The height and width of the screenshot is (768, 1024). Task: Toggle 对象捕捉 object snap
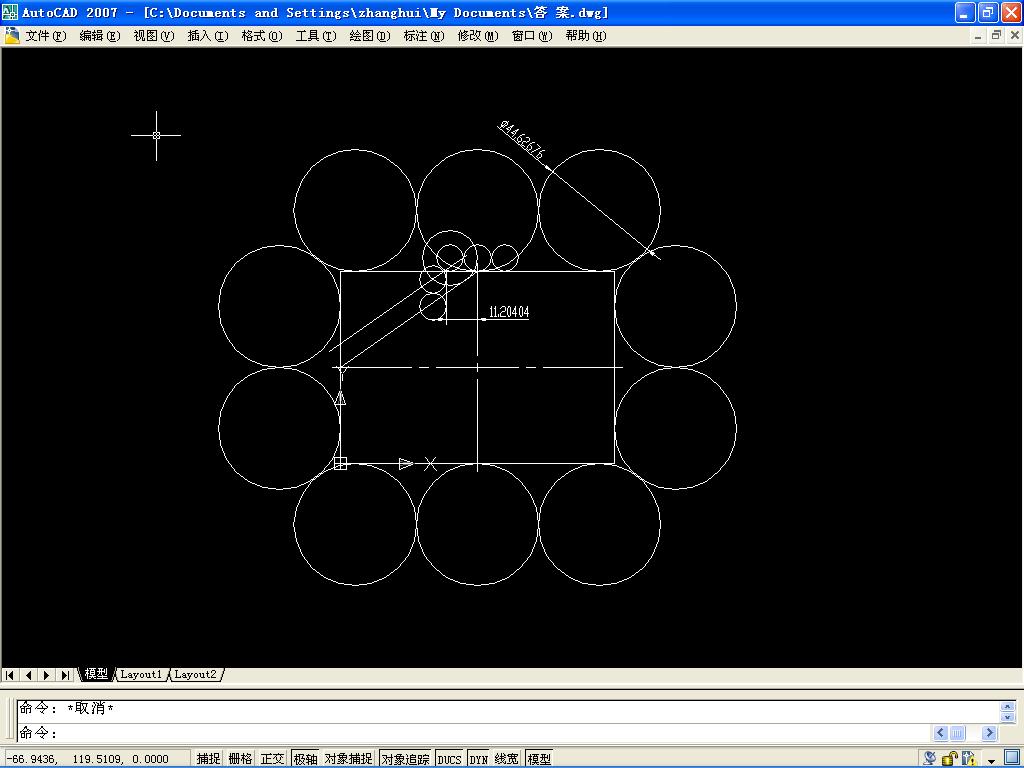click(x=349, y=758)
